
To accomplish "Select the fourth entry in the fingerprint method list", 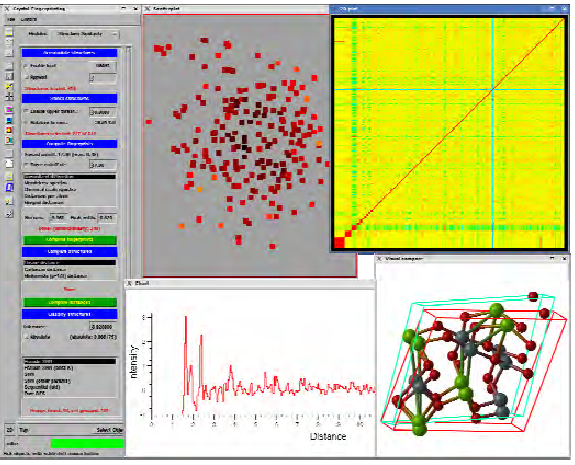I will point(69,196).
